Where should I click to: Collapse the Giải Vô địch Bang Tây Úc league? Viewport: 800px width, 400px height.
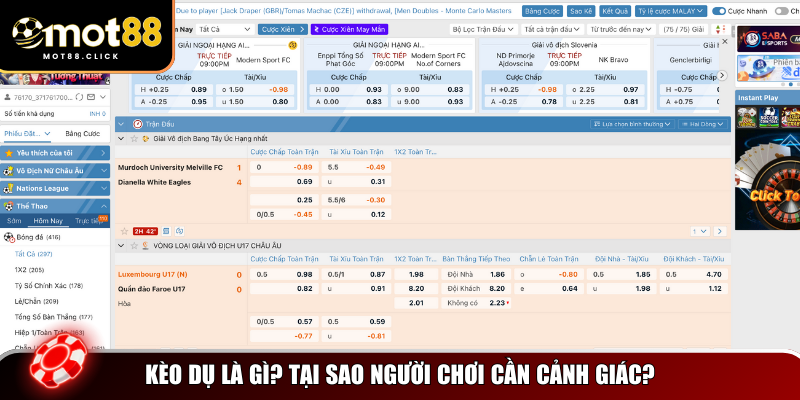(x=121, y=138)
